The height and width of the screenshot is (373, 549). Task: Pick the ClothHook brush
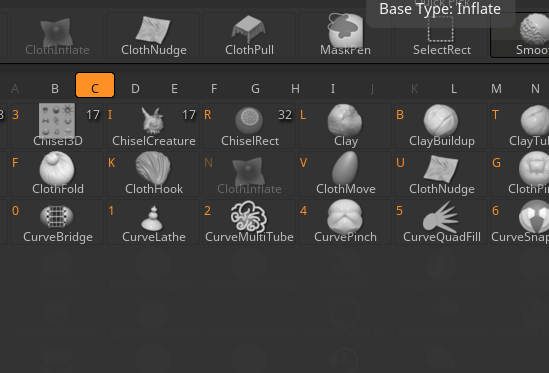(x=153, y=174)
